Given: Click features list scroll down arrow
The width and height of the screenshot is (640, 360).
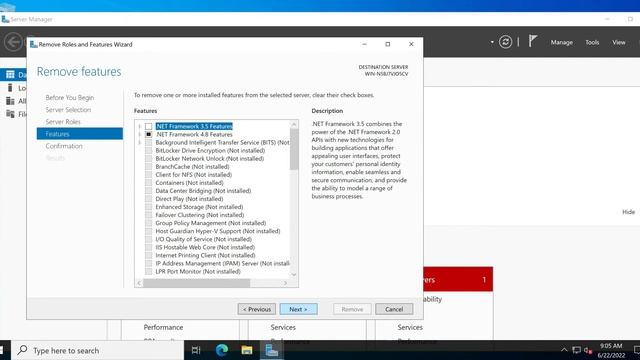Looking at the screenshot, I should (x=294, y=275).
